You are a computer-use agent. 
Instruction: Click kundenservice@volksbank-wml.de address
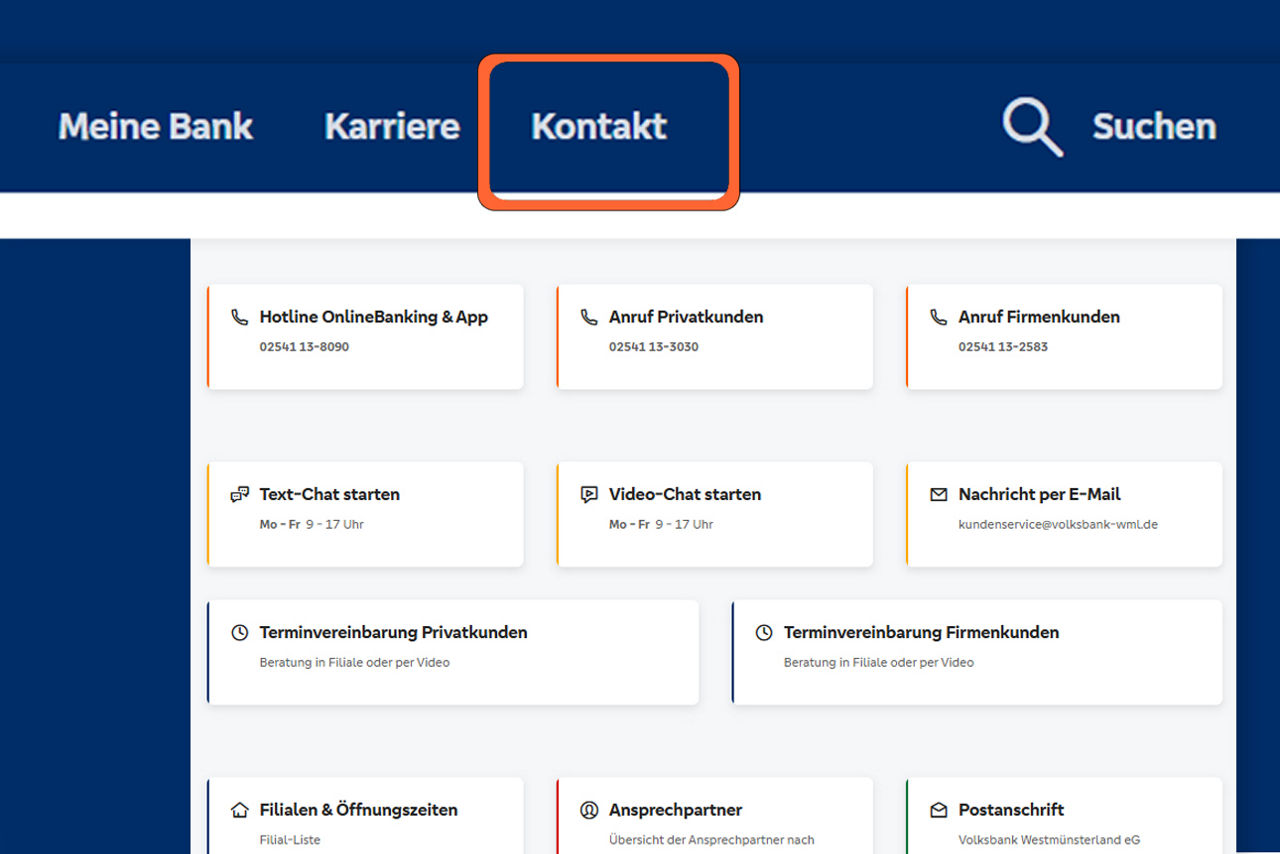(1058, 524)
